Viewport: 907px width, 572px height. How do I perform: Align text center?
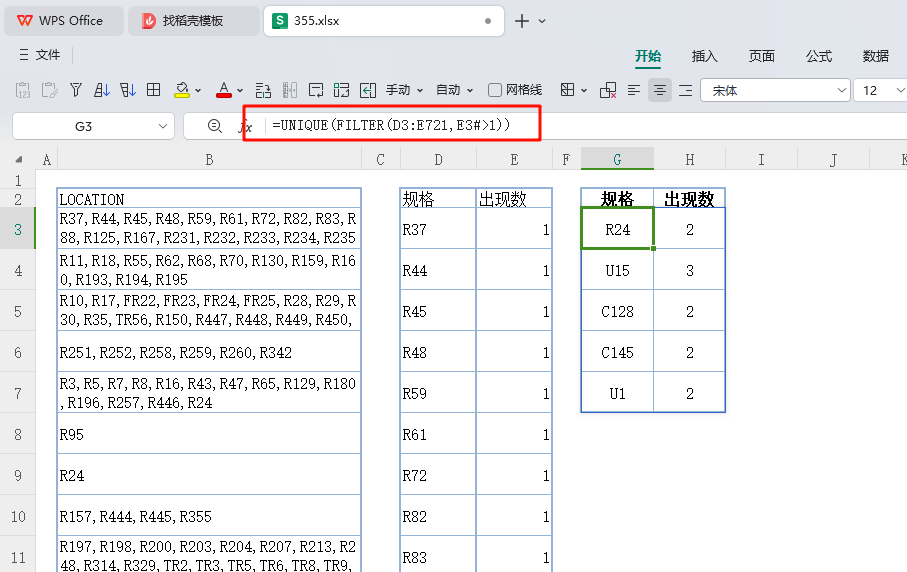pos(660,90)
